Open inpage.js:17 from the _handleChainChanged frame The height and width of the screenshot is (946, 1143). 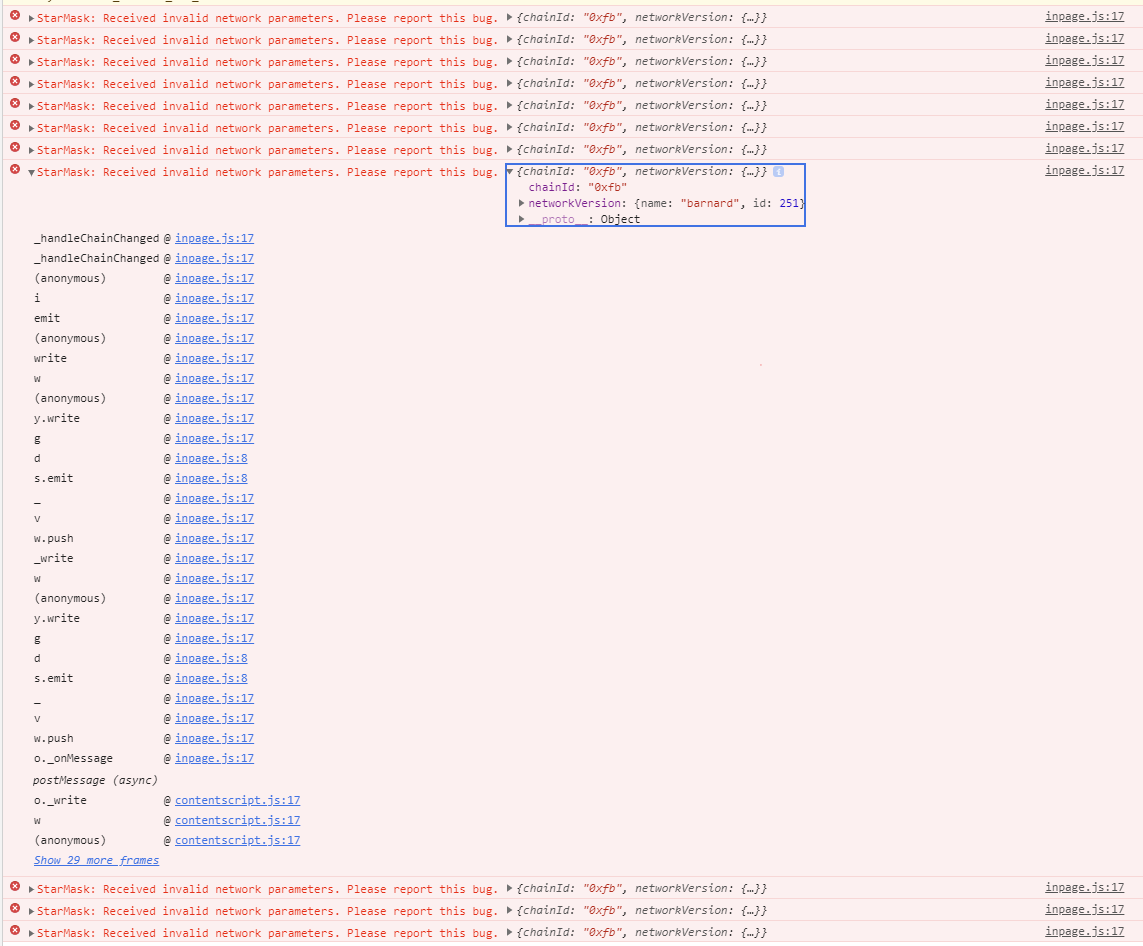(x=214, y=238)
